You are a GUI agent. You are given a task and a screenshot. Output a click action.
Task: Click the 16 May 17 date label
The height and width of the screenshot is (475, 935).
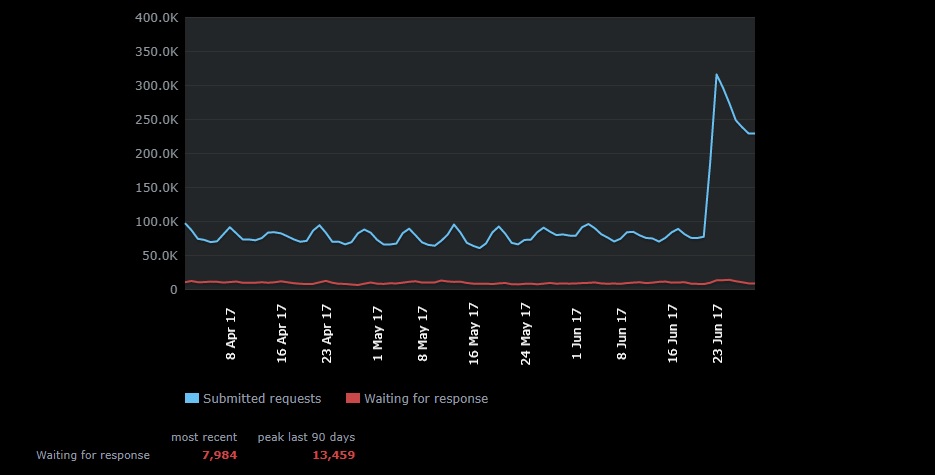tap(473, 334)
